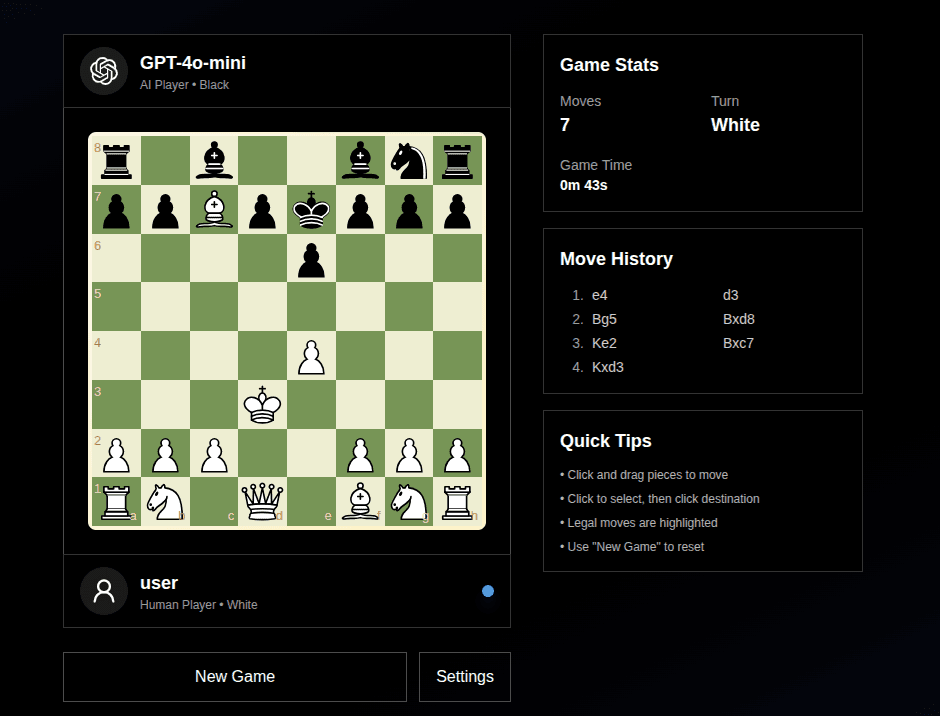Click the black king on e7
Viewport: 940px width, 716px height.
[x=311, y=209]
